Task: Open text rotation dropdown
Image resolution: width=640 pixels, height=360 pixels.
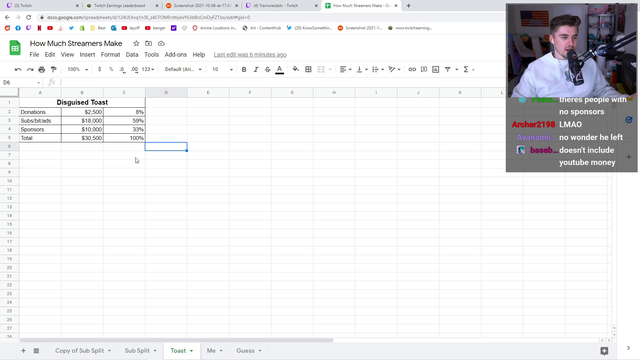Action: coord(394,69)
